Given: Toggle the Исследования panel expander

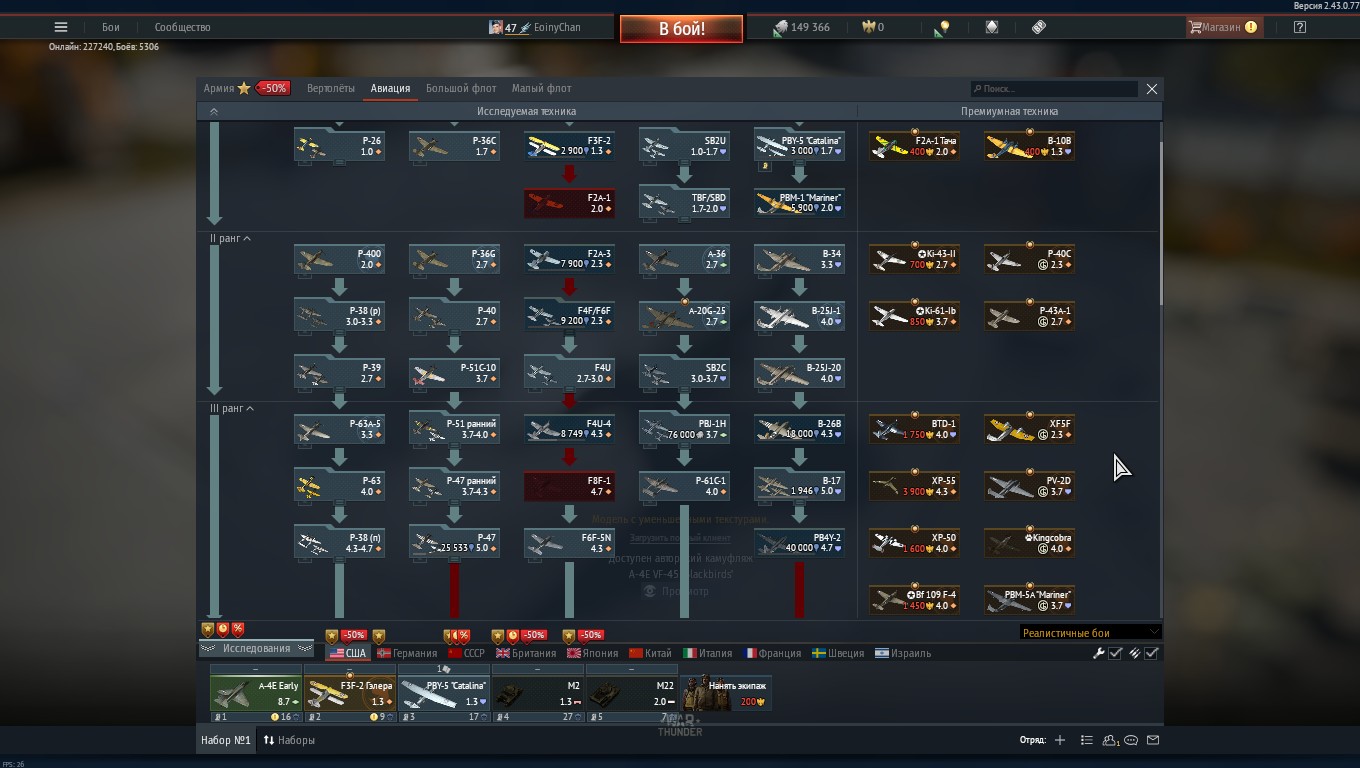Looking at the screenshot, I should point(256,649).
